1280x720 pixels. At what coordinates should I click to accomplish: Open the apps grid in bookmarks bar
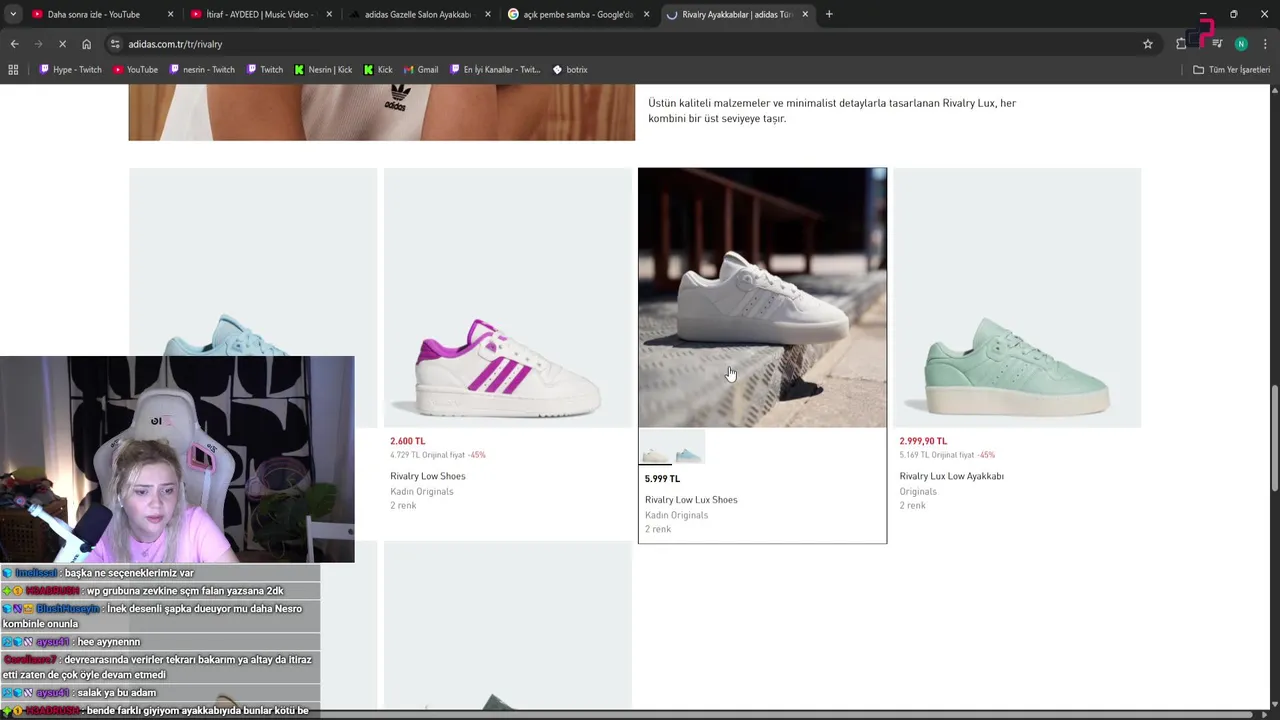point(13,70)
